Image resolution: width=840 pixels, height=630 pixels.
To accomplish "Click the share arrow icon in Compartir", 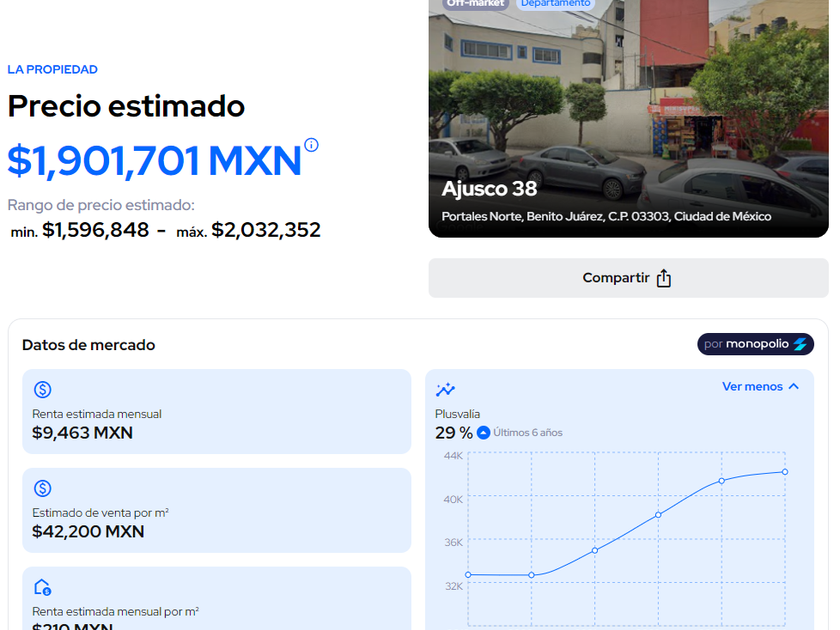I will click(664, 278).
